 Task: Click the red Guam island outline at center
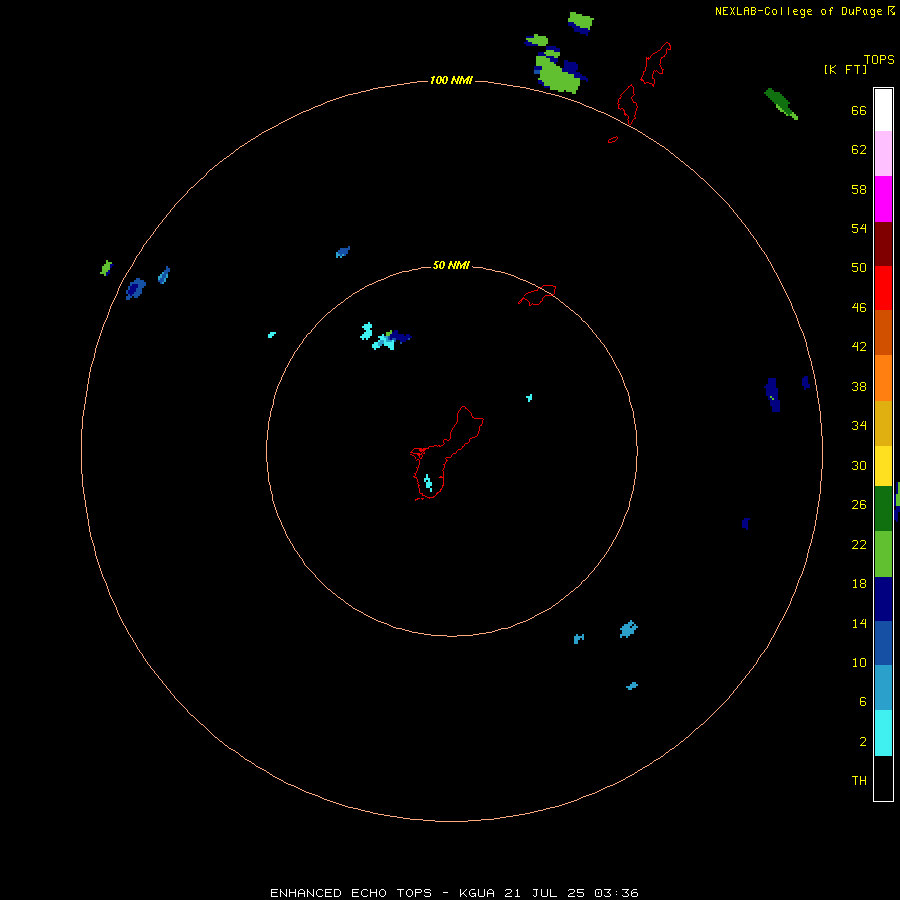pos(447,453)
